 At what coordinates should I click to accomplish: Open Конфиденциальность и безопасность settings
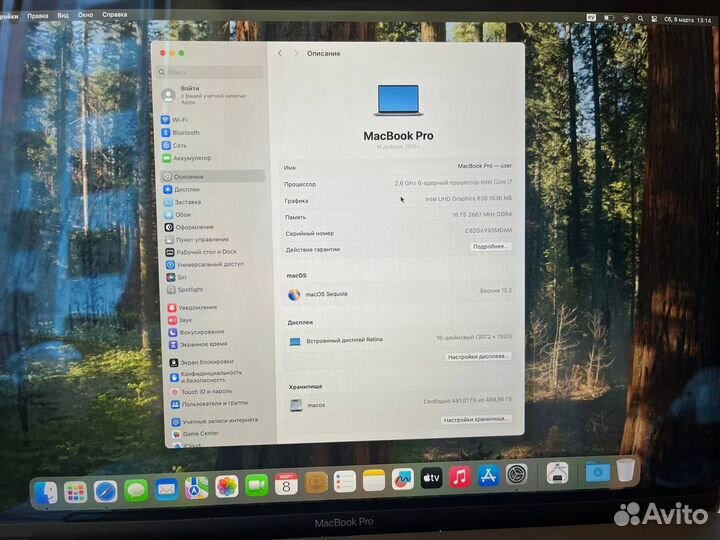(206, 377)
